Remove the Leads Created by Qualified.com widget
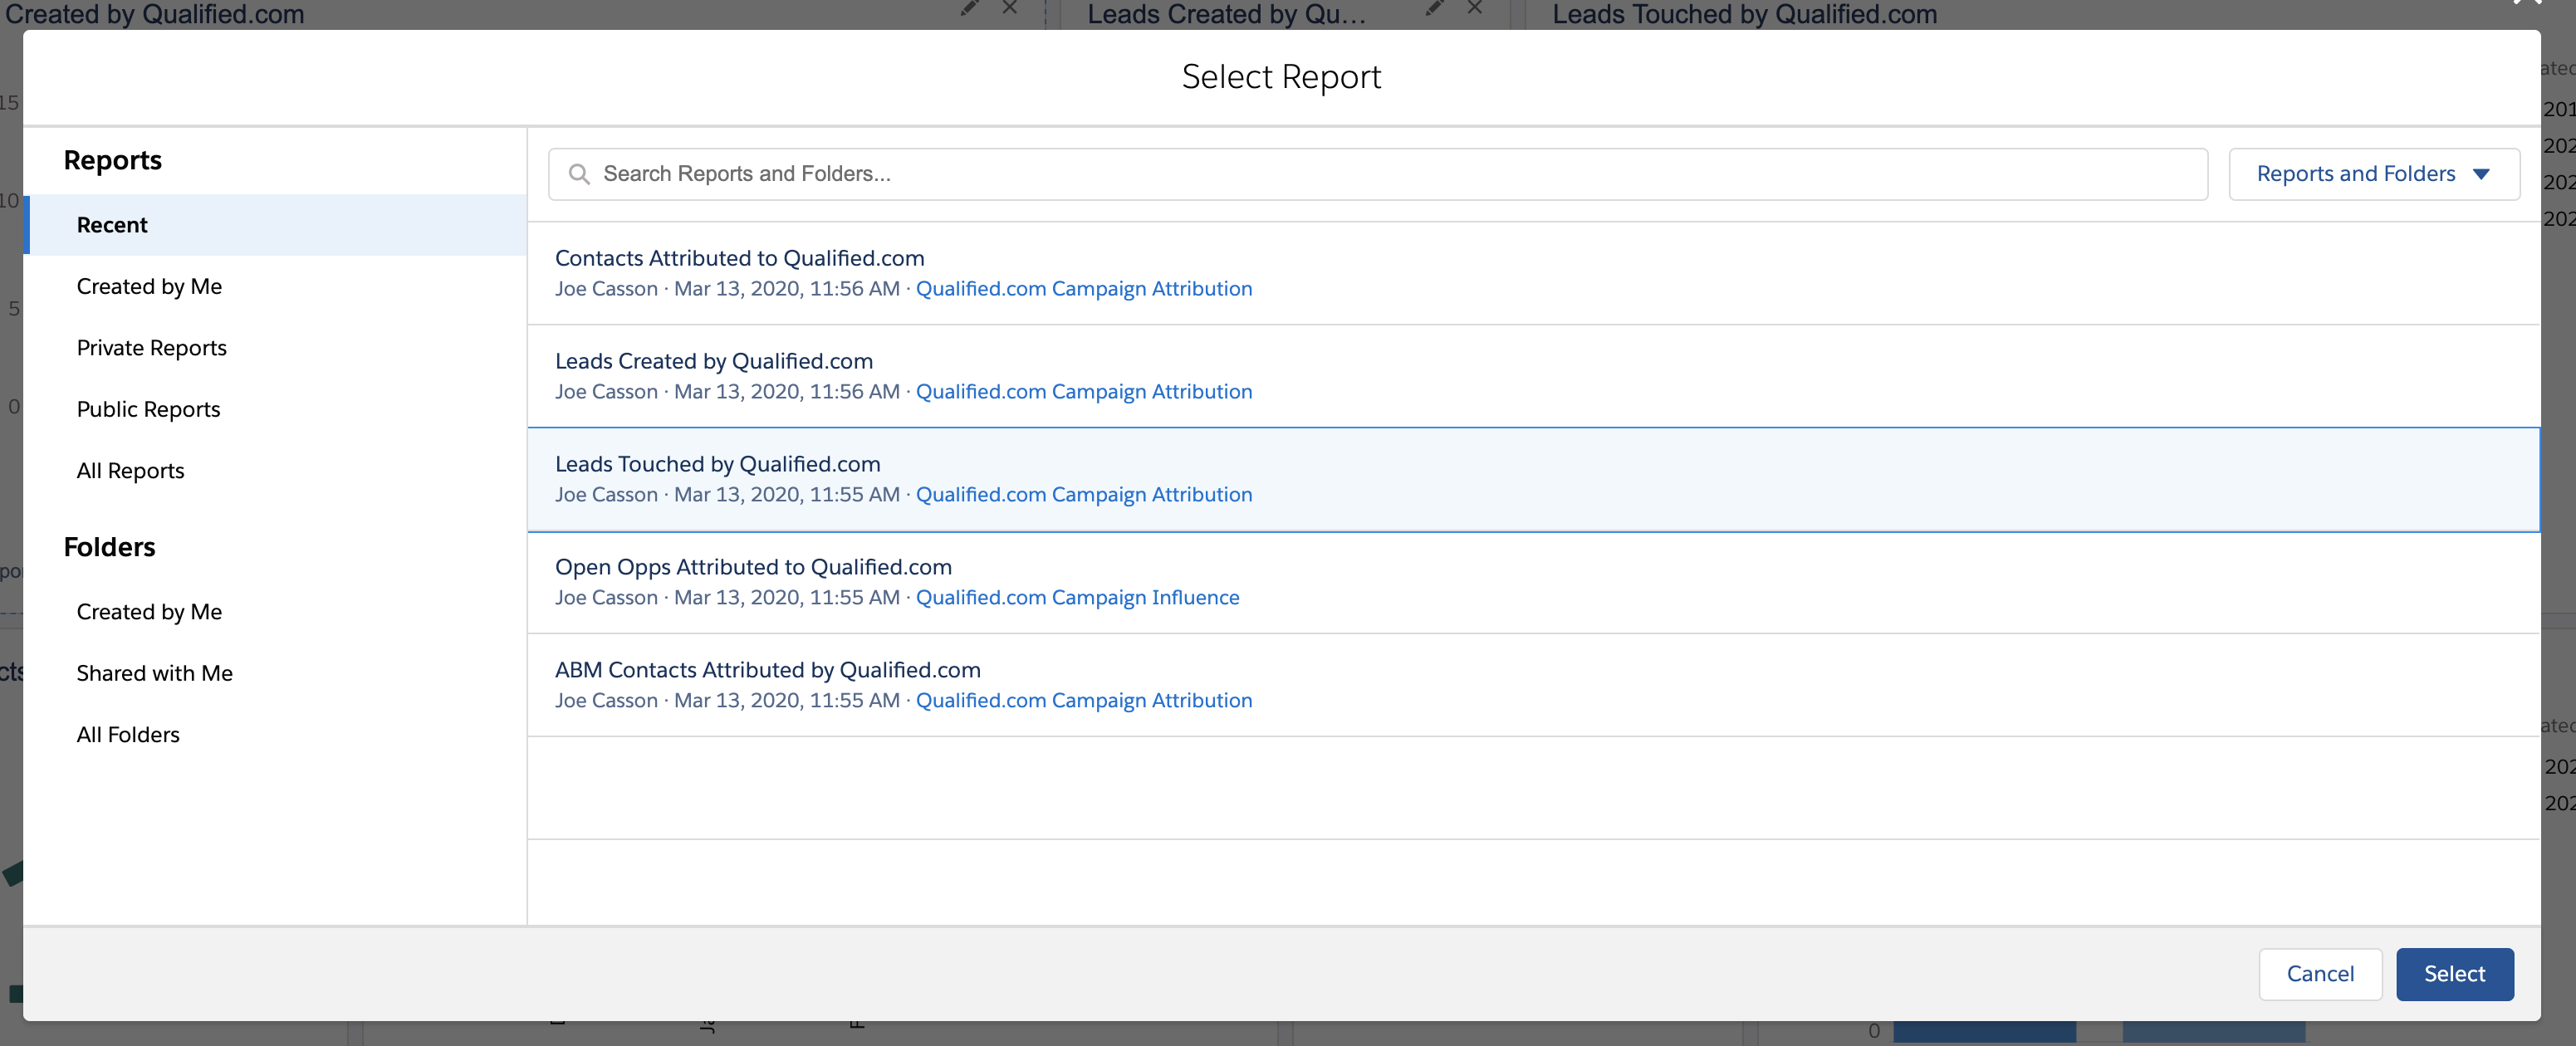 (1474, 8)
